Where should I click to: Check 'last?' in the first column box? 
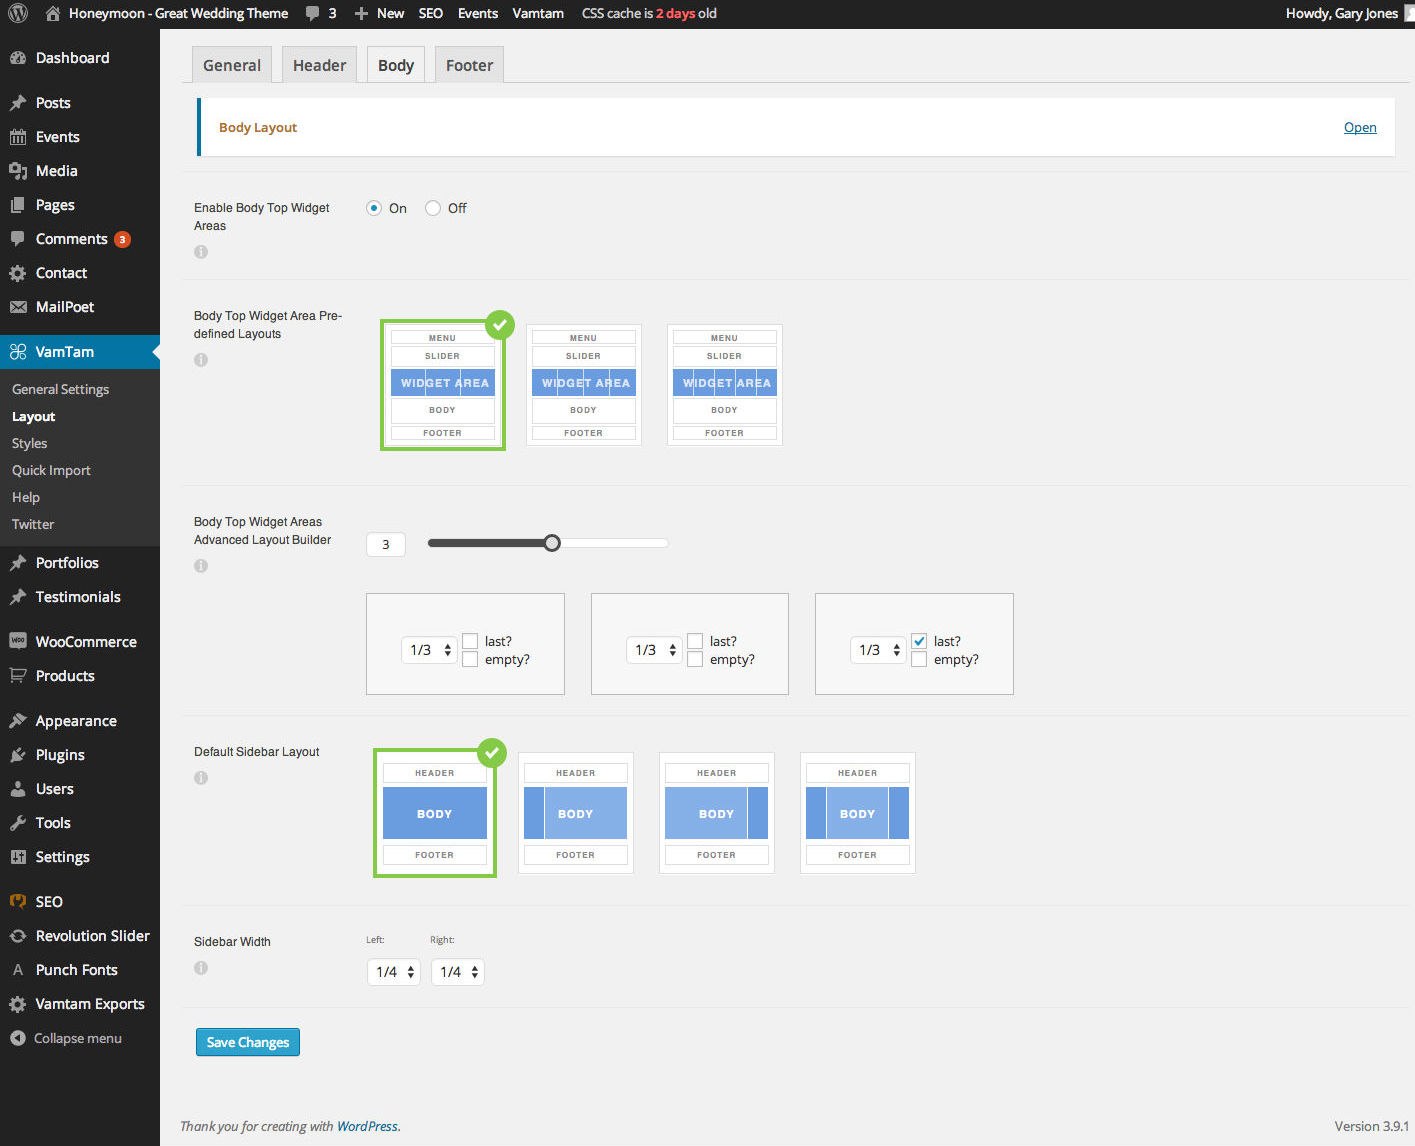click(470, 641)
